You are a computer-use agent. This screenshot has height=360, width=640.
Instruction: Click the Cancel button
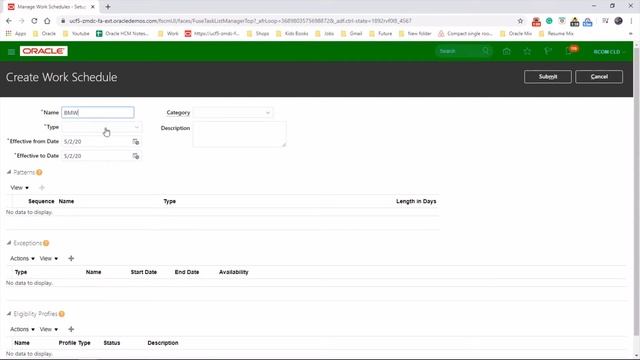click(x=599, y=77)
